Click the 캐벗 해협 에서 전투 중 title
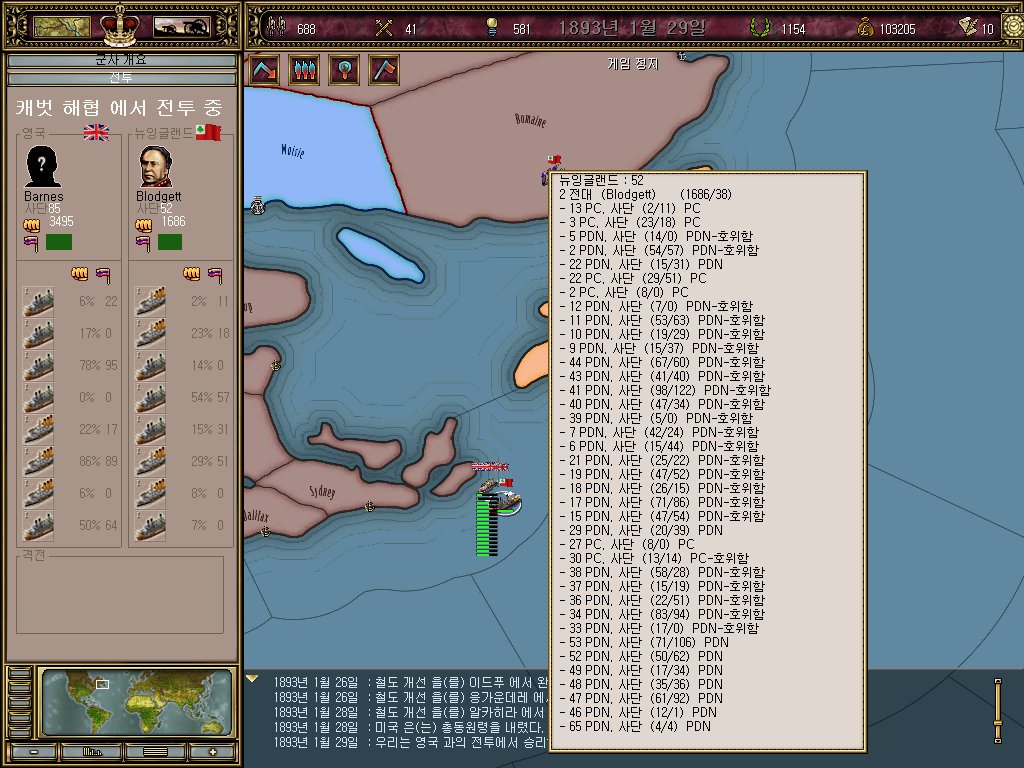The width and height of the screenshot is (1024, 768). coord(120,107)
